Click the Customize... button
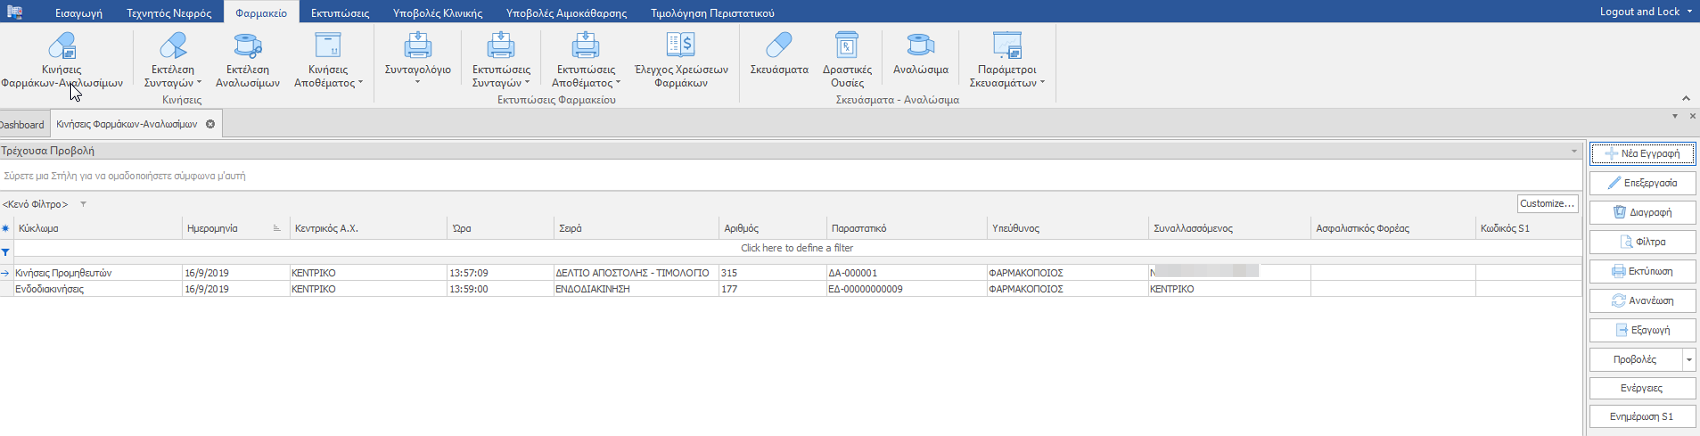Image resolution: width=1700 pixels, height=436 pixels. point(1546,204)
